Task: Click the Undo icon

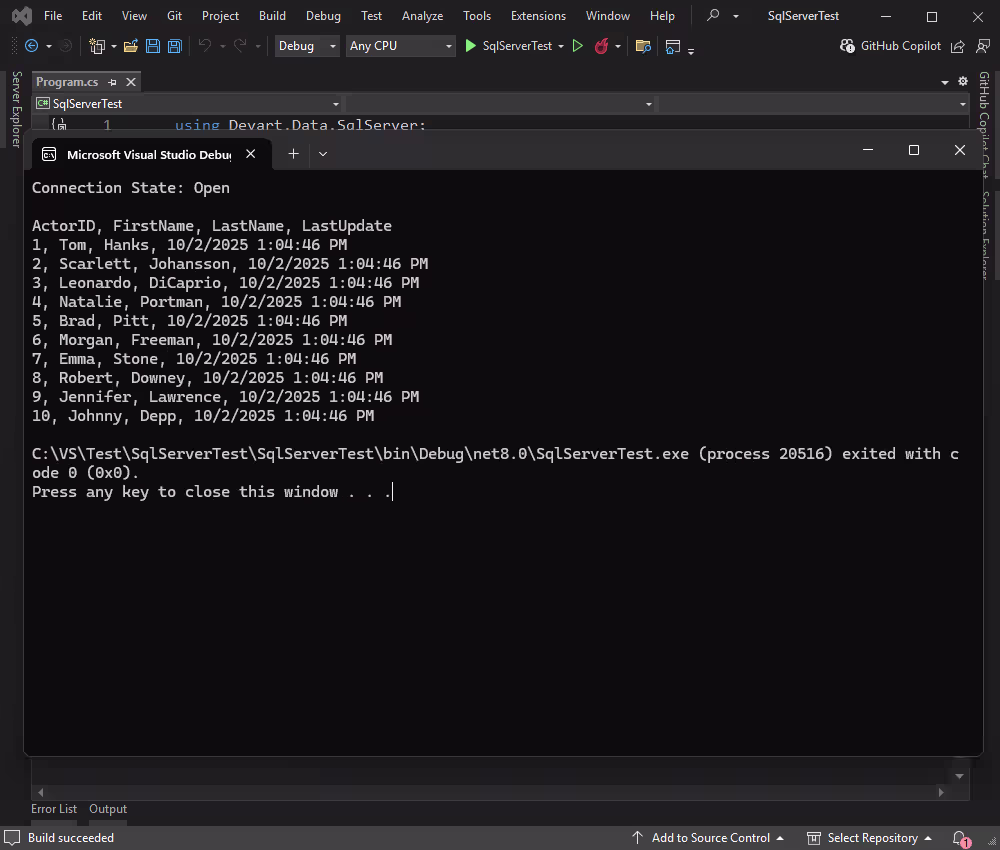Action: [206, 46]
